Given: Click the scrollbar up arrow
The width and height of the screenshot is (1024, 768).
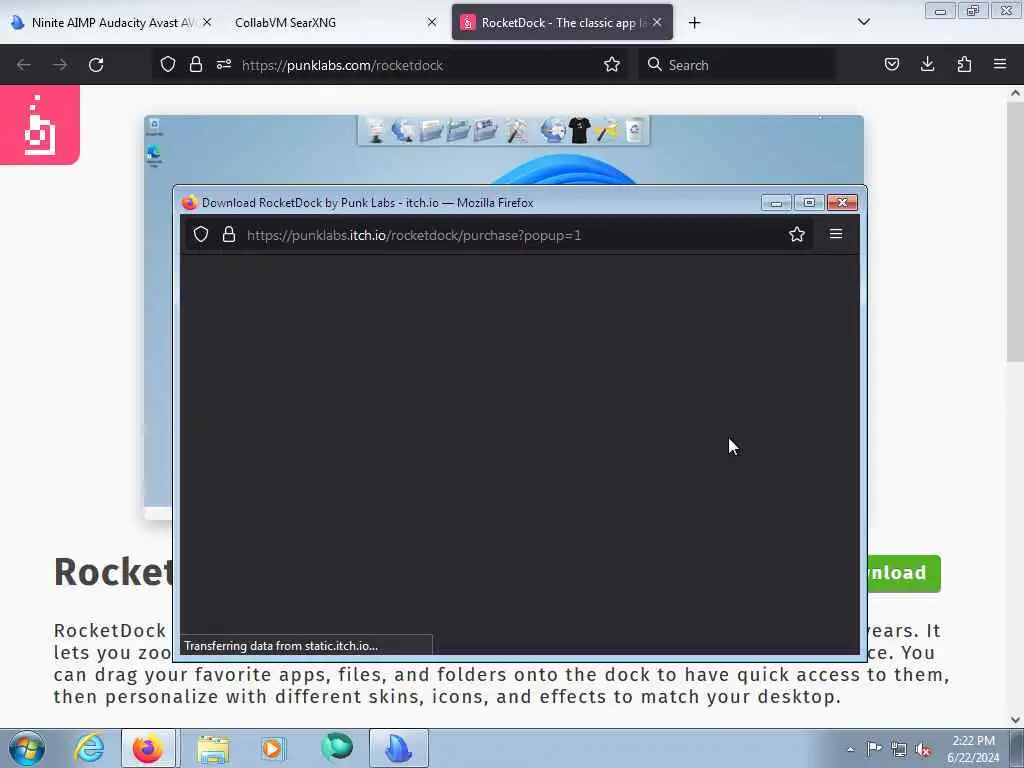Looking at the screenshot, I should tap(1015, 93).
